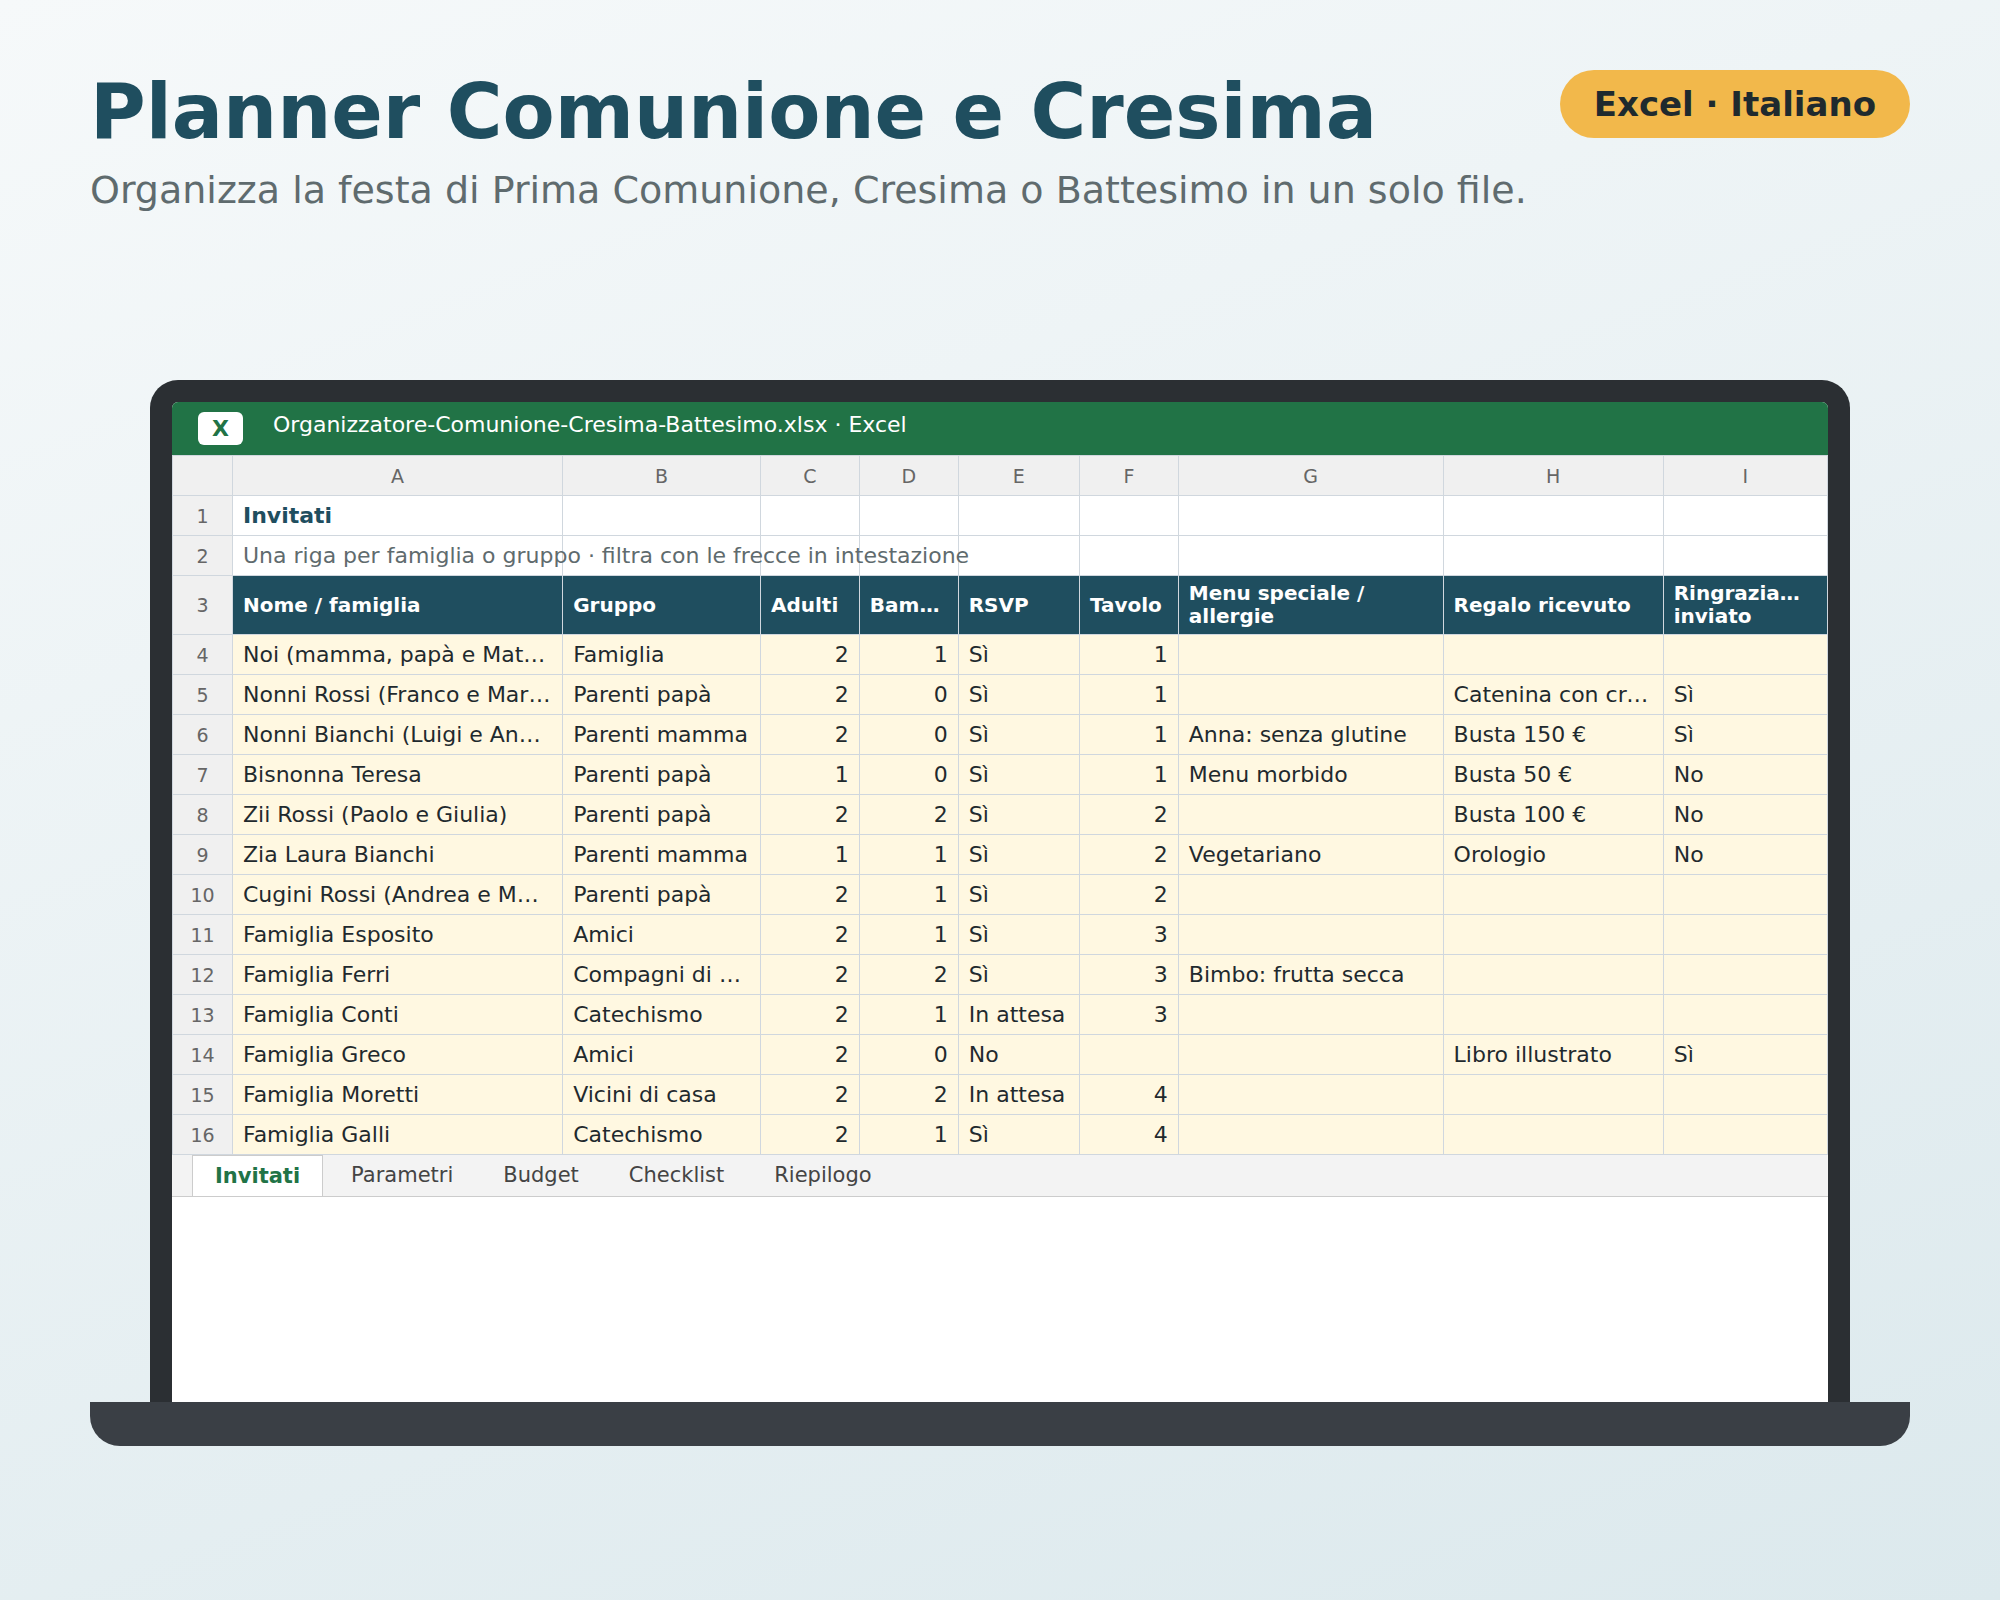
Task: Click the 'Busta 50 €' cell
Action: pyautogui.click(x=1553, y=775)
